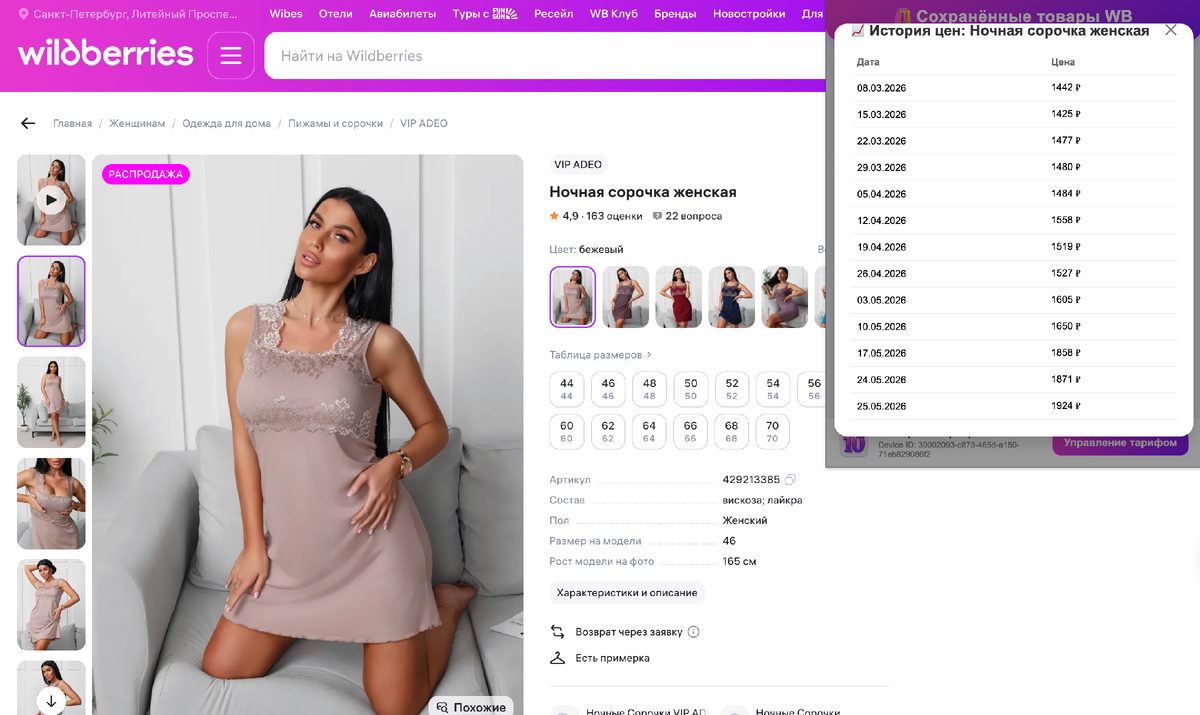
Task: Select size 62
Action: pos(608,431)
